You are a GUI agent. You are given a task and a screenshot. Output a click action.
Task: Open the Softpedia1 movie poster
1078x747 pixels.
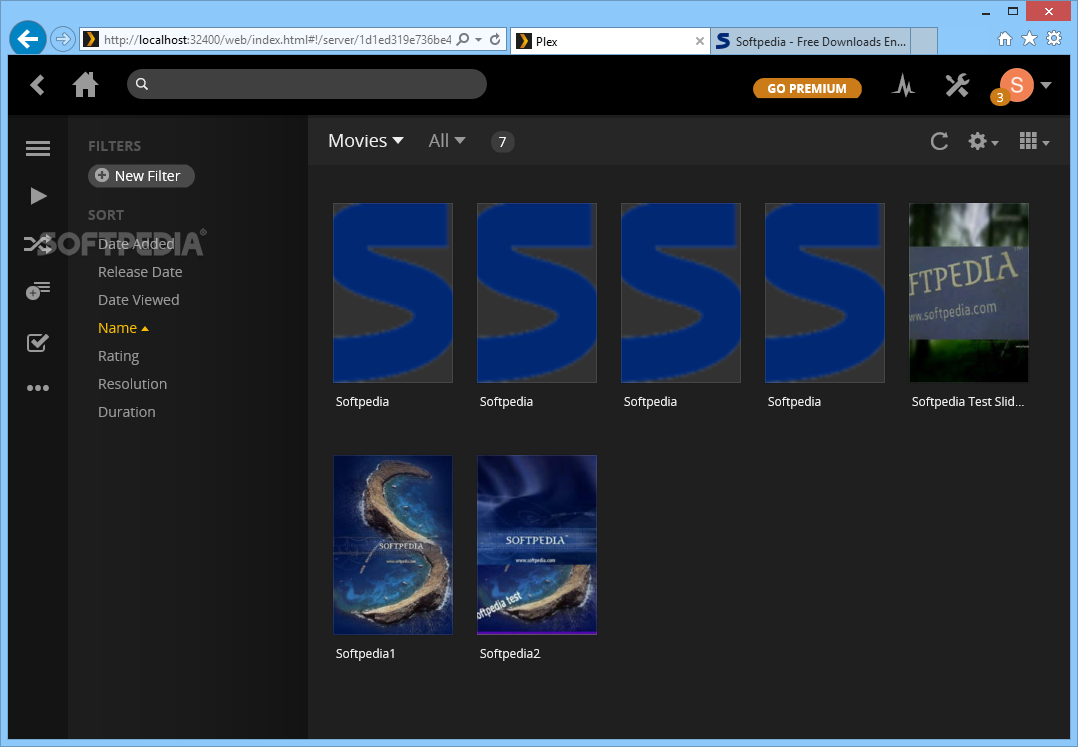pos(393,544)
